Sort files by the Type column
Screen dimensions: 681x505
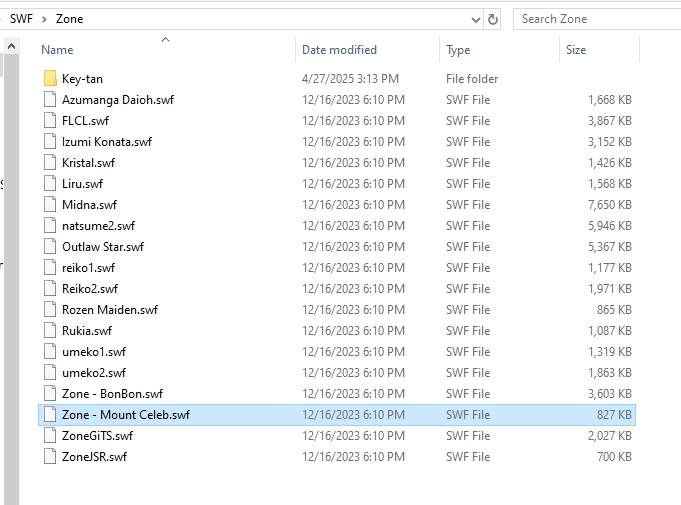pyautogui.click(x=458, y=50)
